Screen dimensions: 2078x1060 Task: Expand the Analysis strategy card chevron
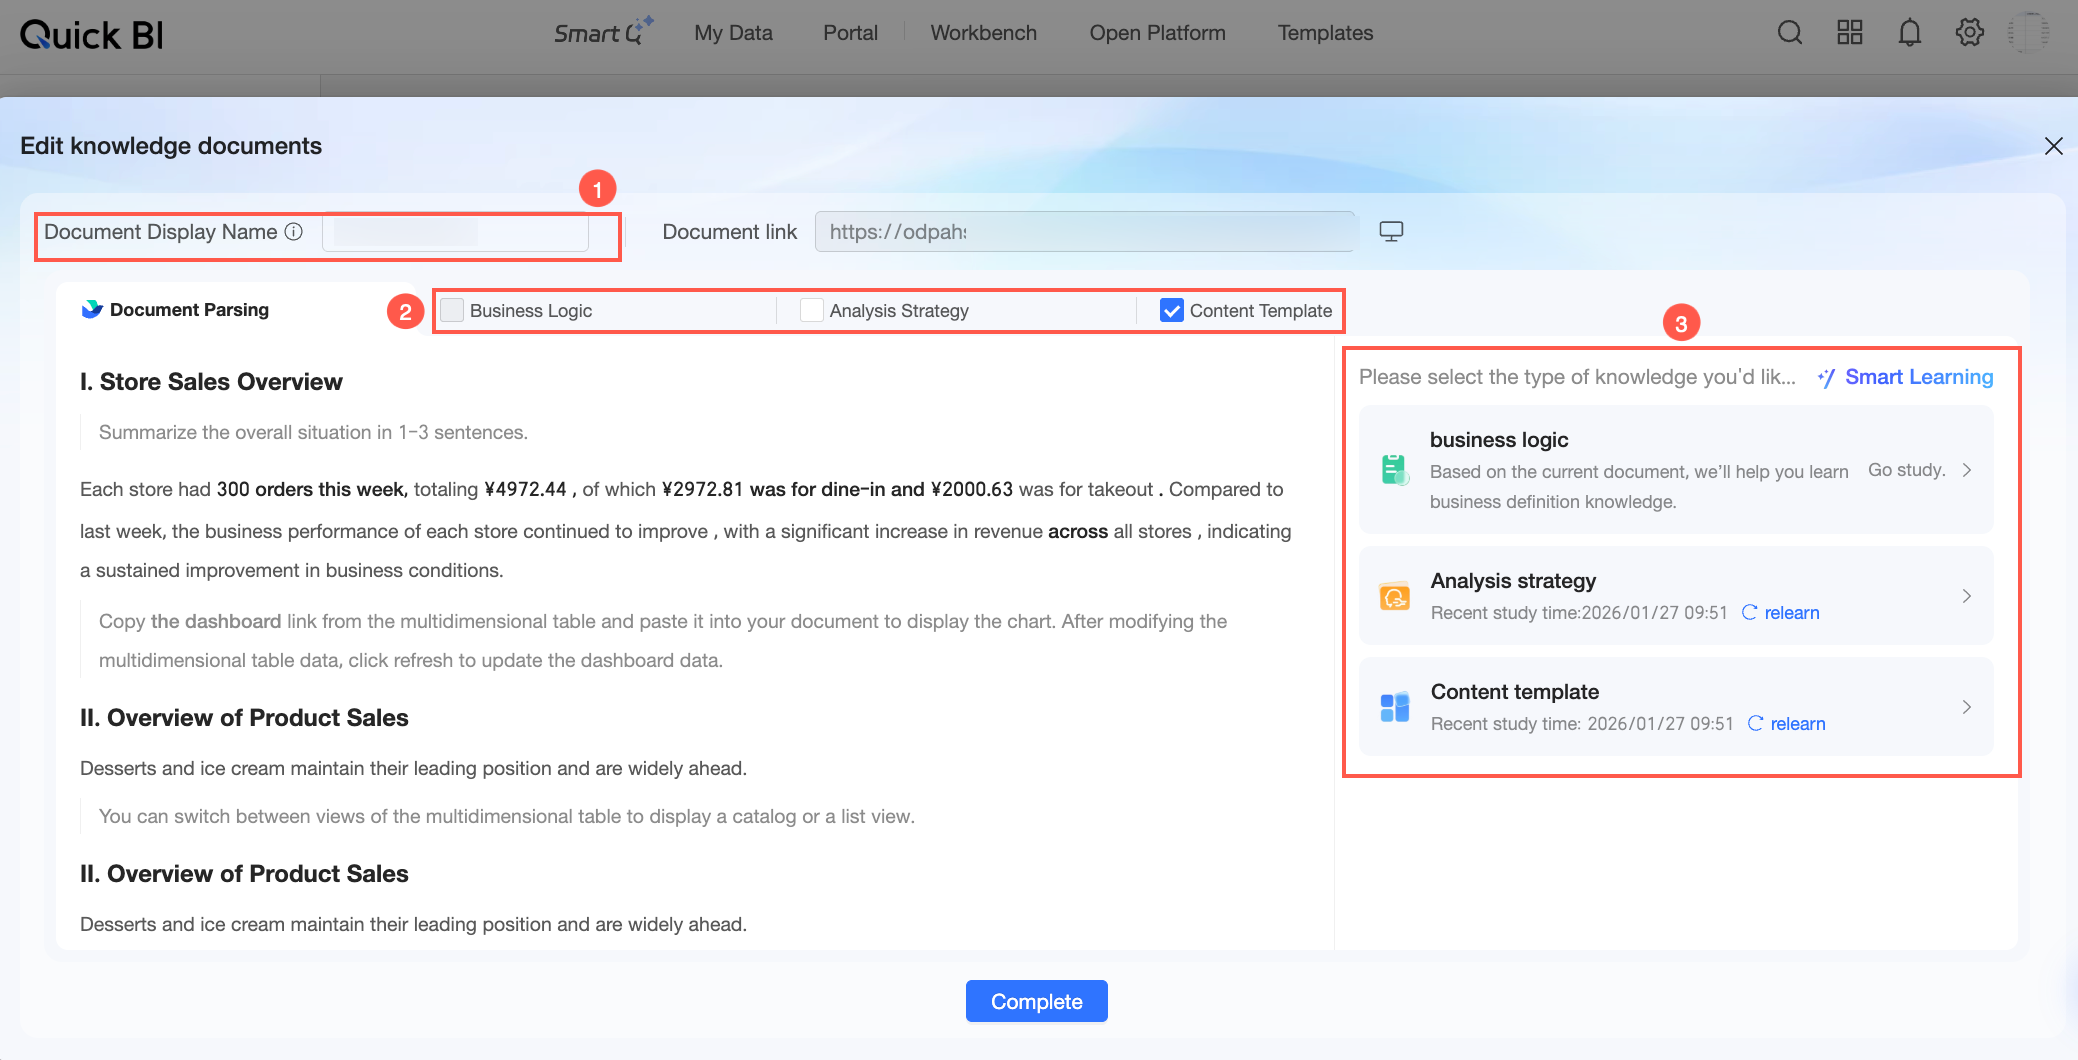tap(1967, 596)
